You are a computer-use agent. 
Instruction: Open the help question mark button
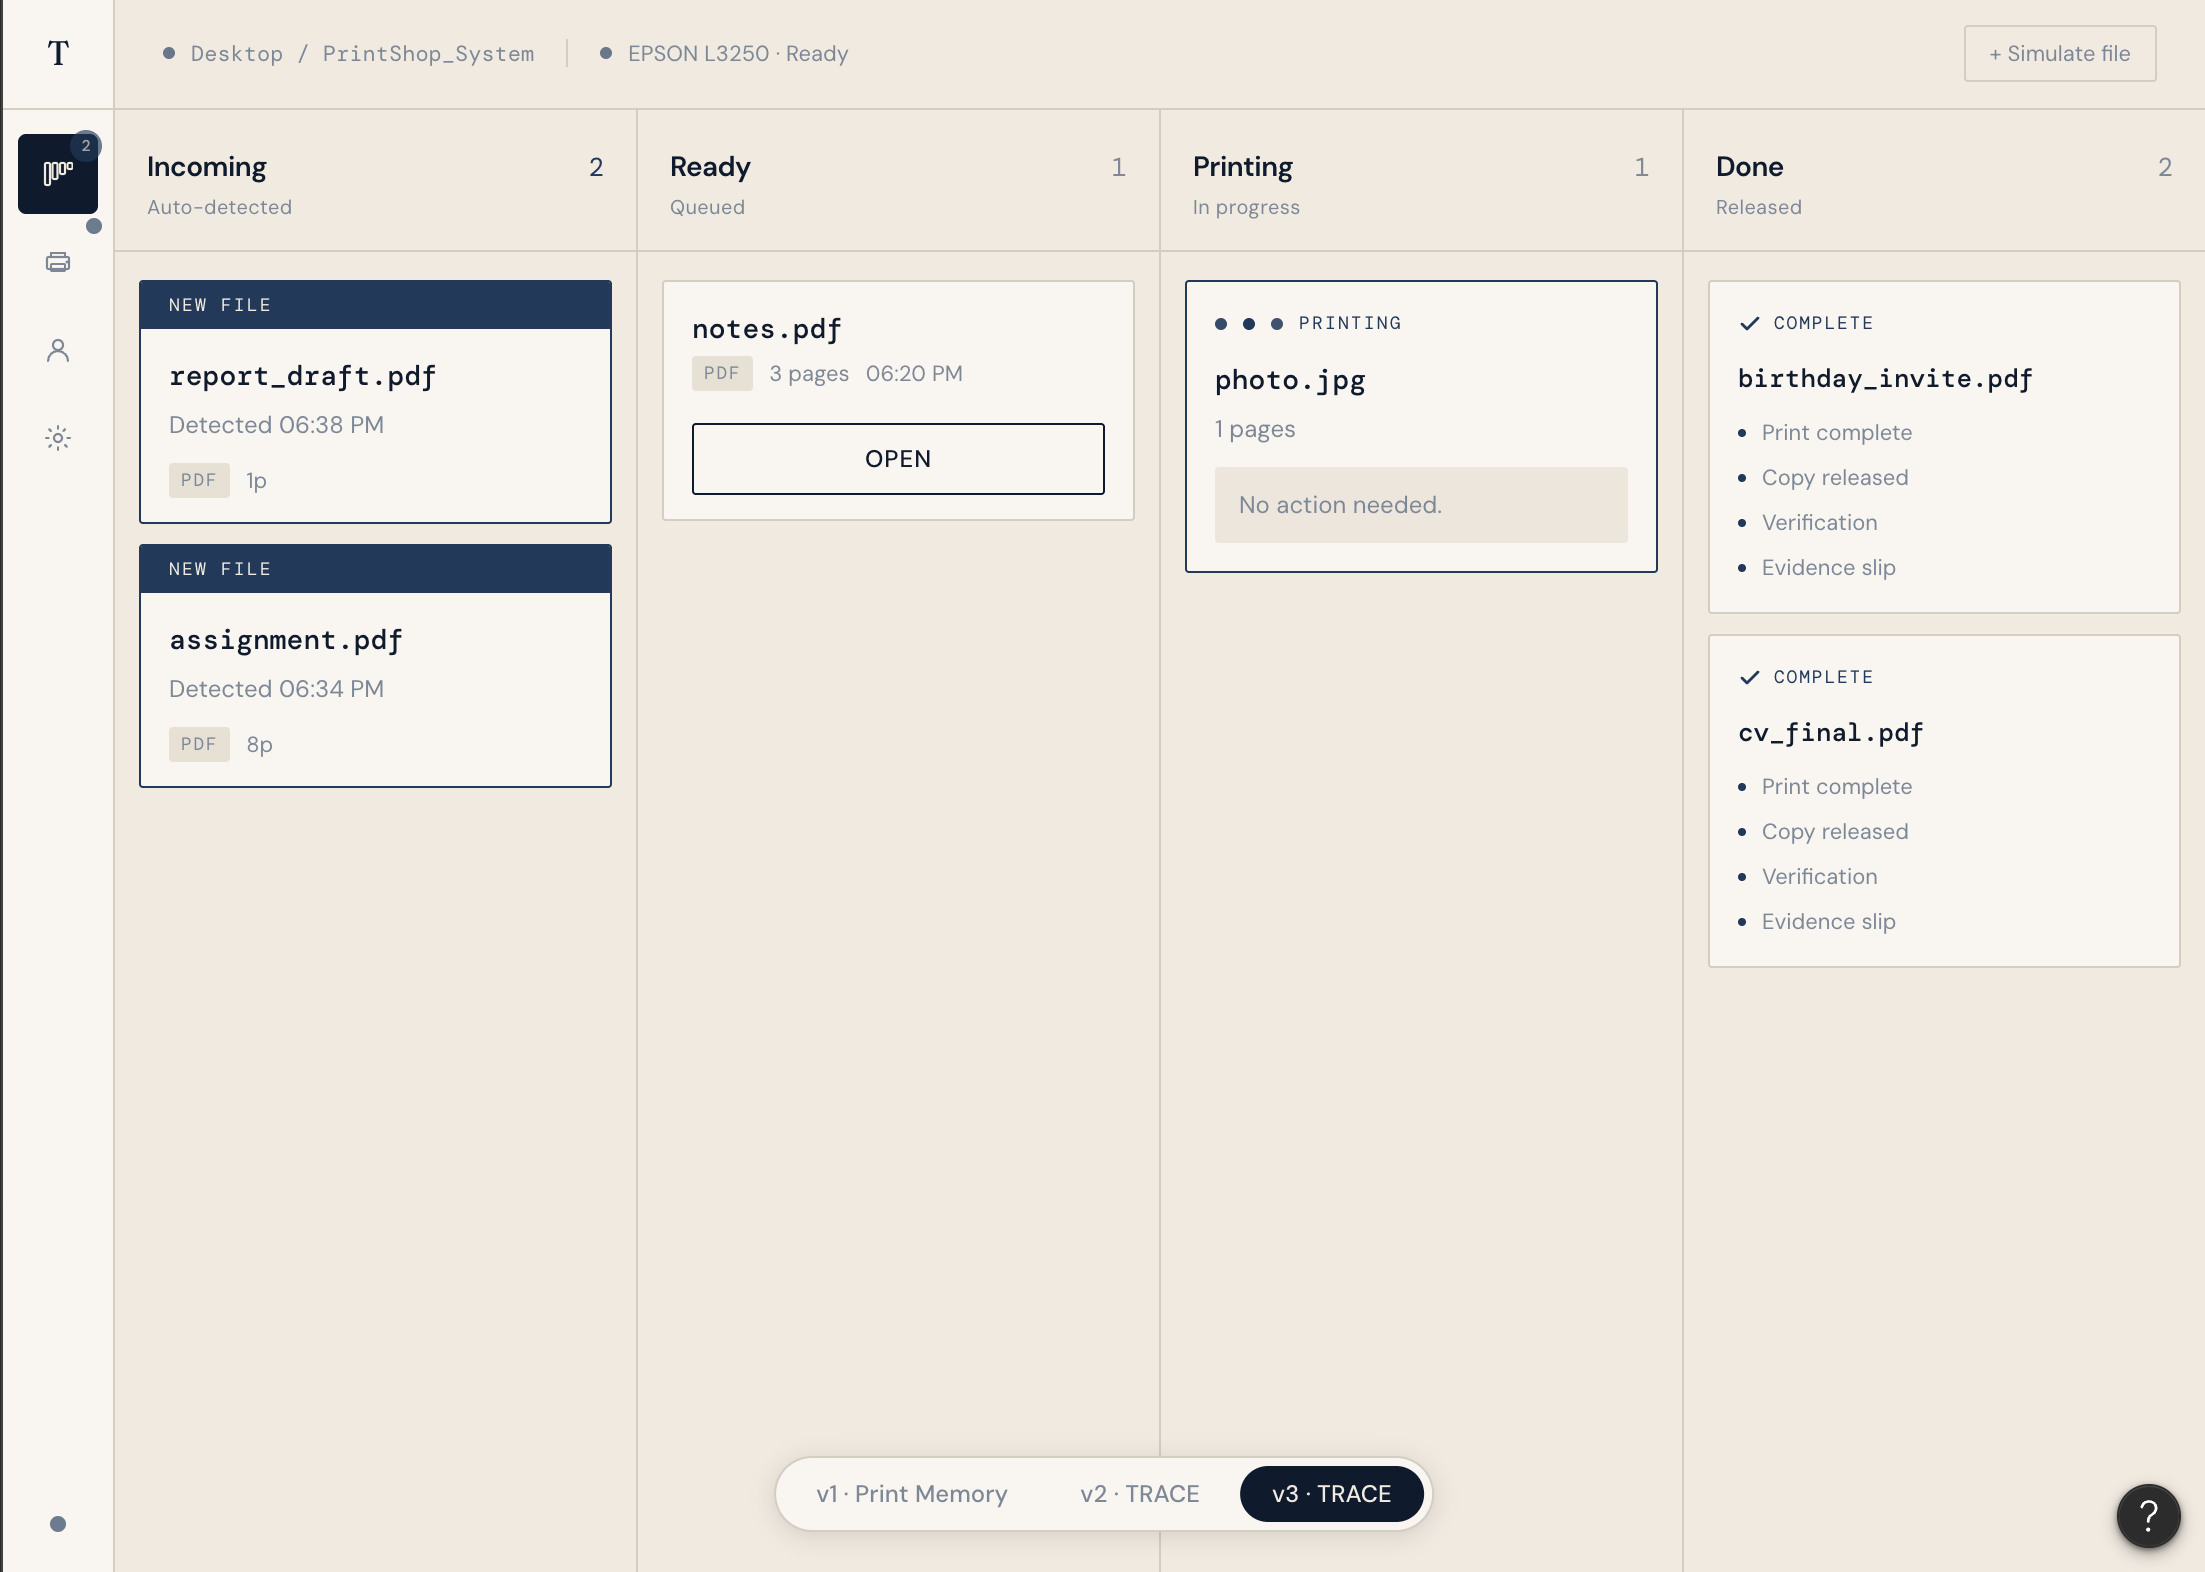click(2148, 1516)
